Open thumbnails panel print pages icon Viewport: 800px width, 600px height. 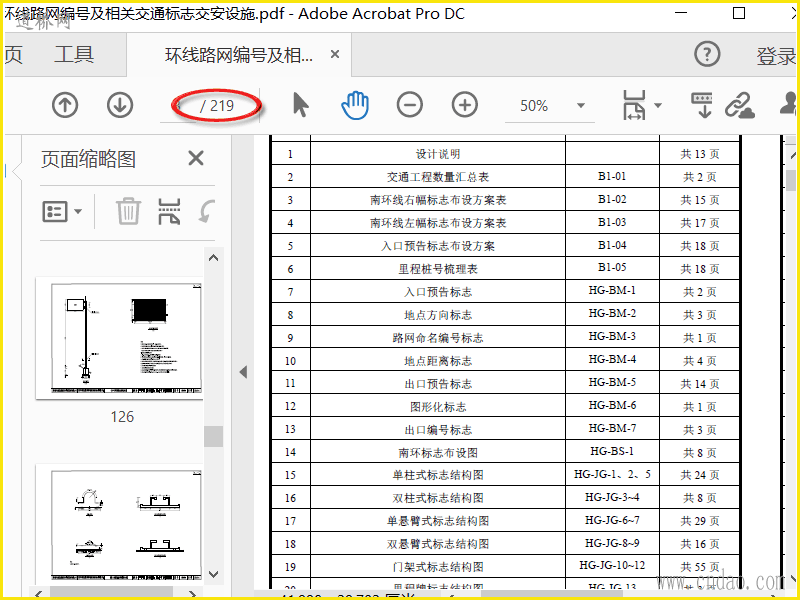pyautogui.click(x=169, y=211)
